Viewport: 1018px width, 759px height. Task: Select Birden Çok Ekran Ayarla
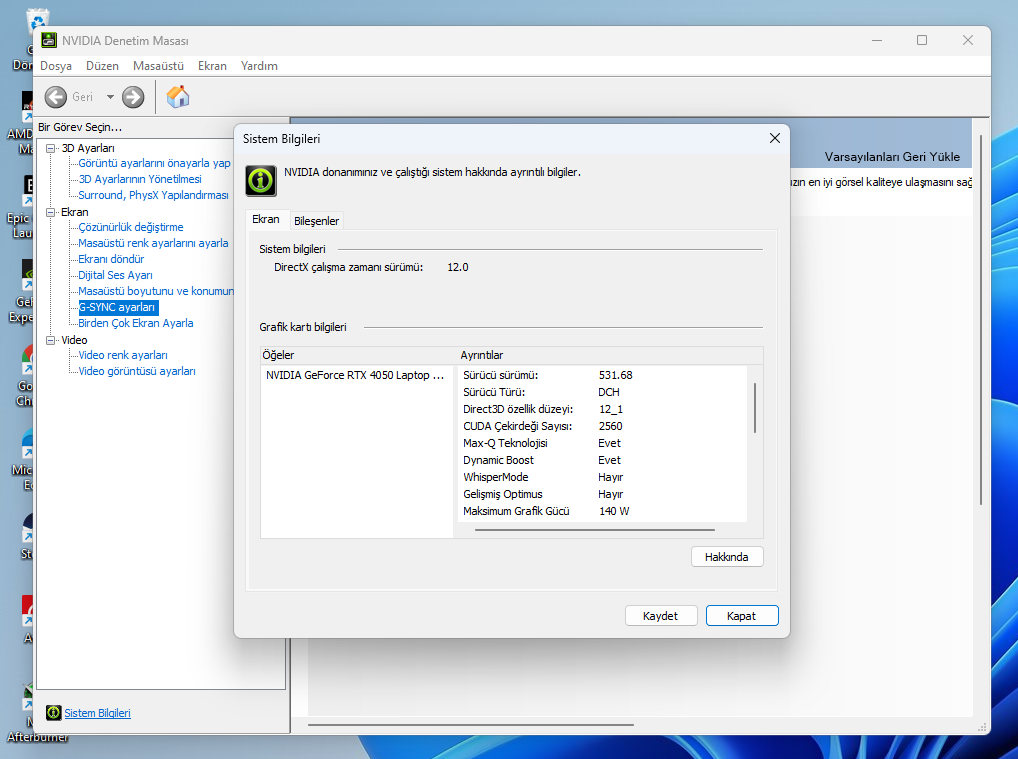[x=136, y=323]
